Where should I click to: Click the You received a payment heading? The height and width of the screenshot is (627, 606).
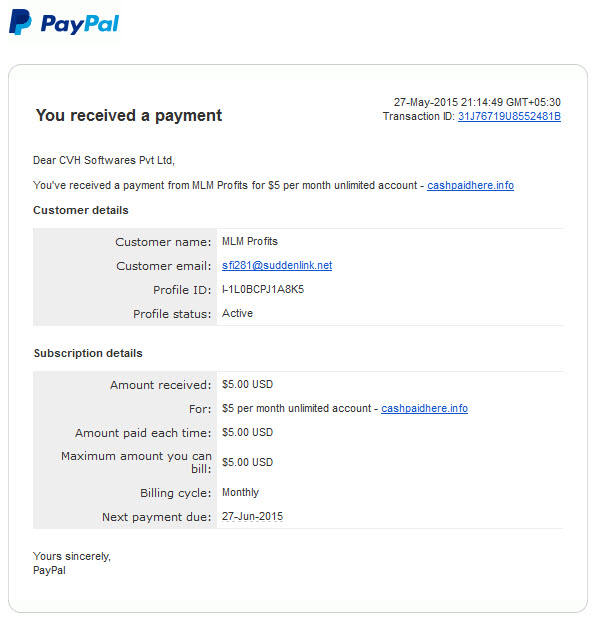[128, 116]
